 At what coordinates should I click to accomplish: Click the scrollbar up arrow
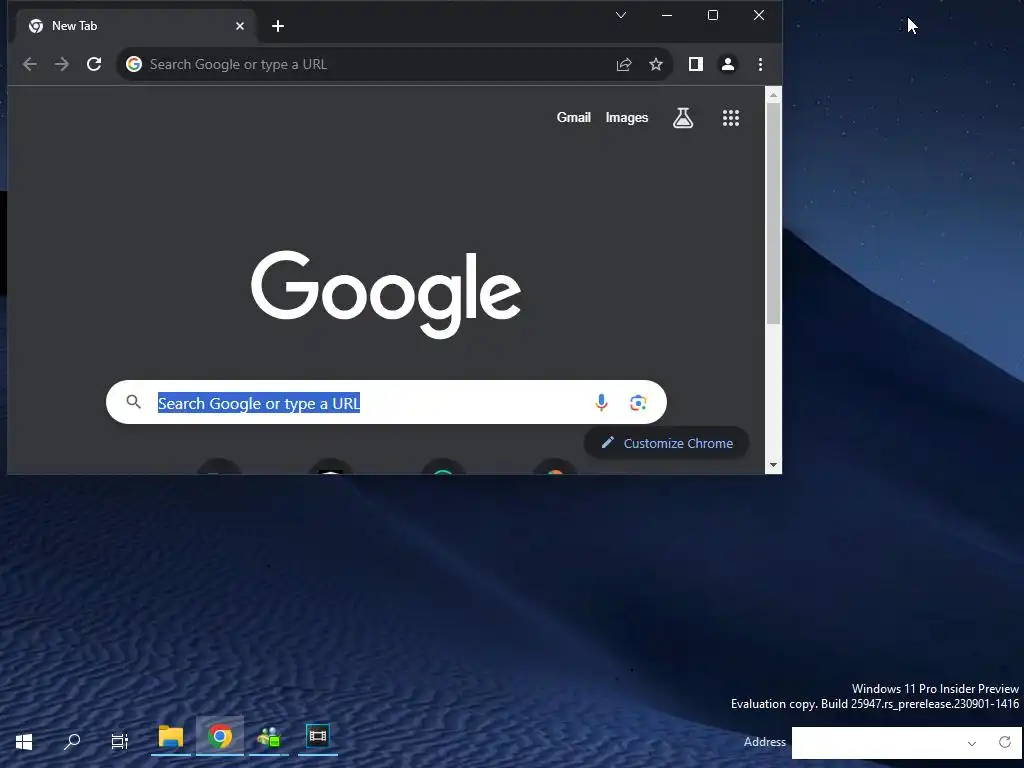773,95
